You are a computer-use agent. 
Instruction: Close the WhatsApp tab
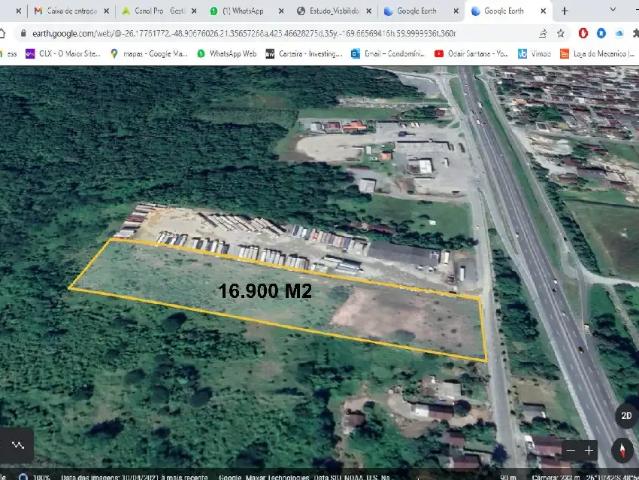pyautogui.click(x=281, y=11)
